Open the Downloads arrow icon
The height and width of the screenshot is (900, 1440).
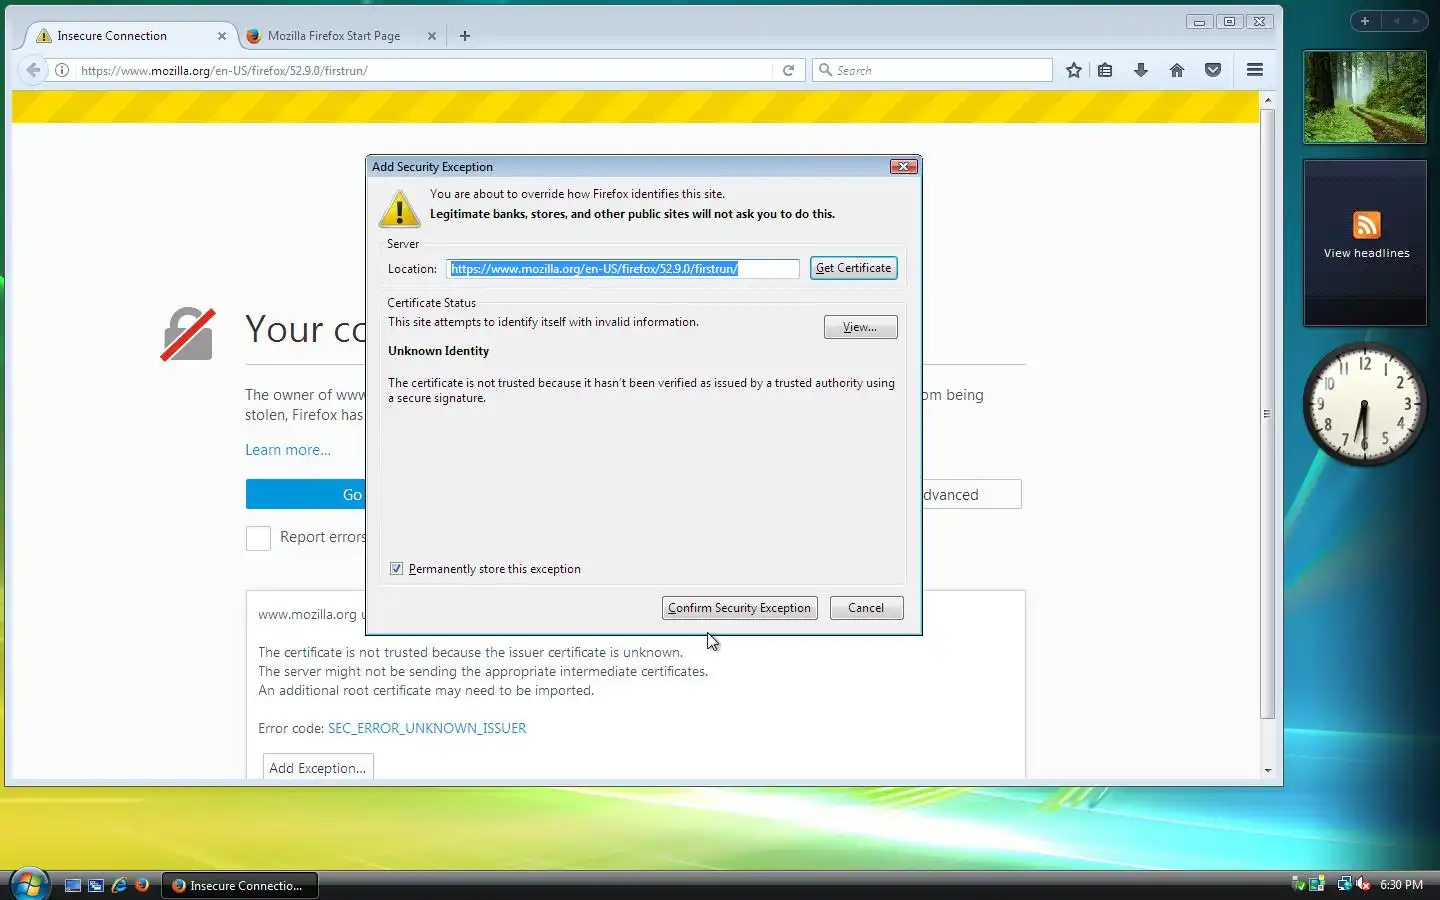pos(1141,70)
